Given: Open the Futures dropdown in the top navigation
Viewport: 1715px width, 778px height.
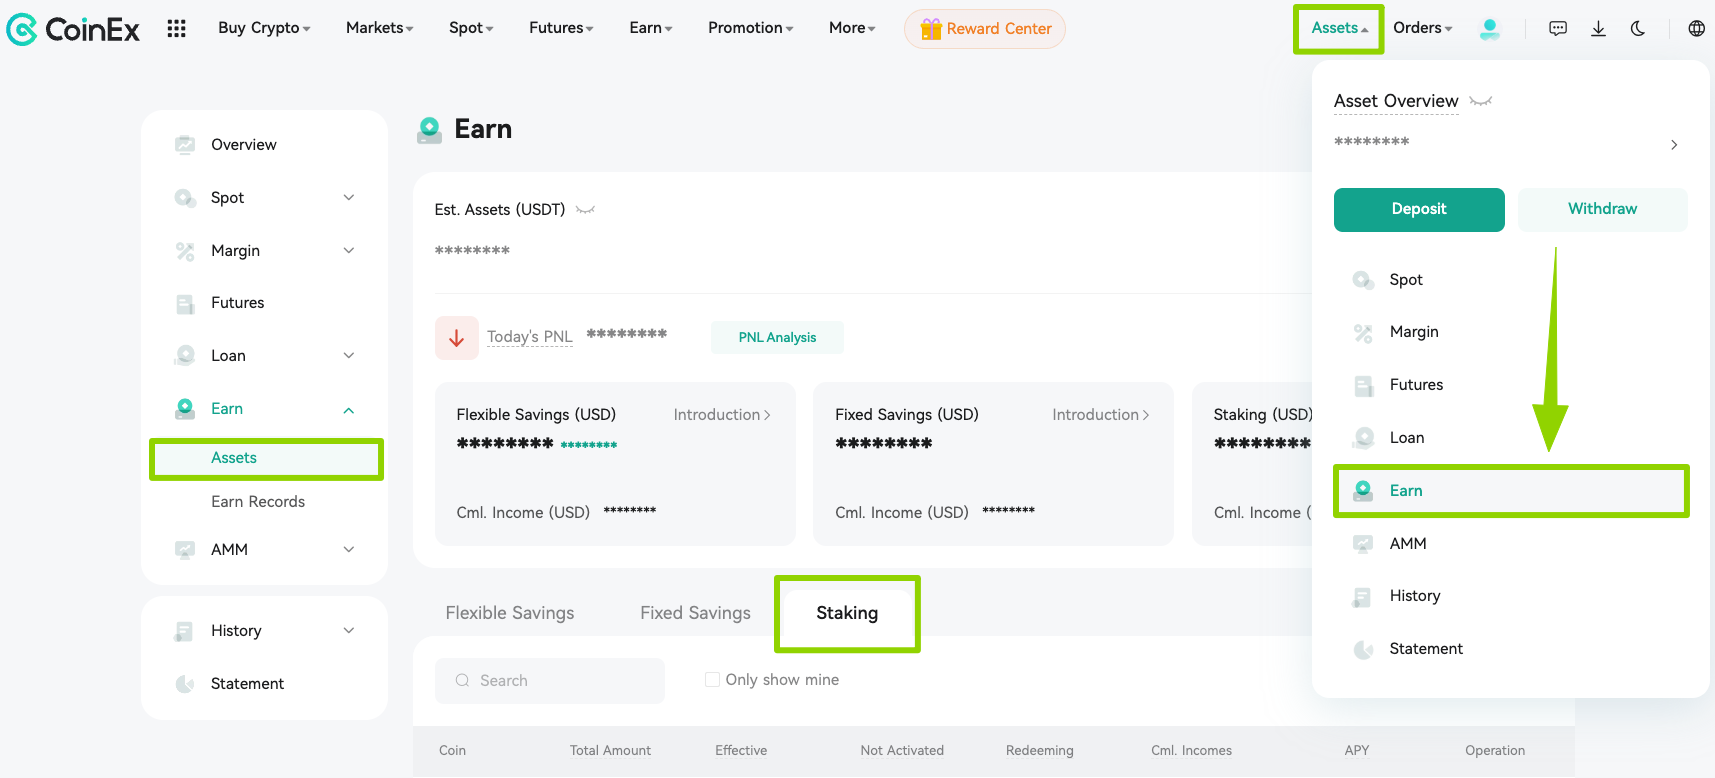Looking at the screenshot, I should [561, 28].
